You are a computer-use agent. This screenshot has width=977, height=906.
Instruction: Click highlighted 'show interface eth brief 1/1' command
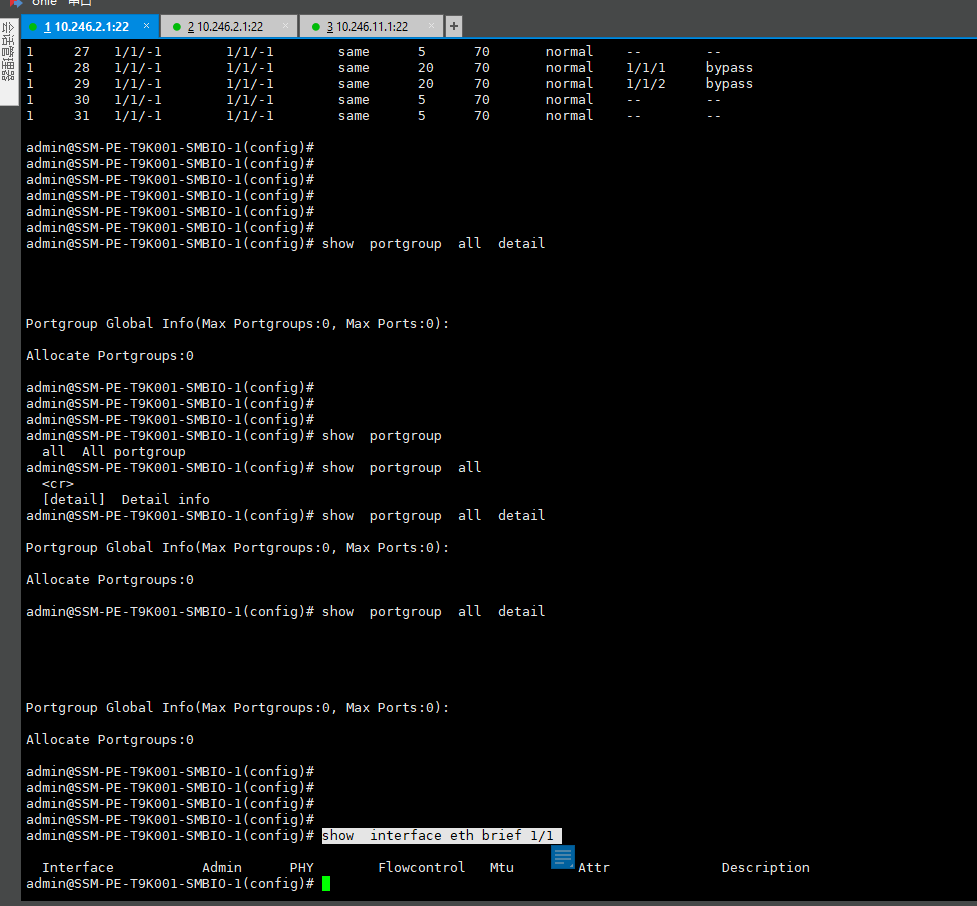[x=440, y=836]
